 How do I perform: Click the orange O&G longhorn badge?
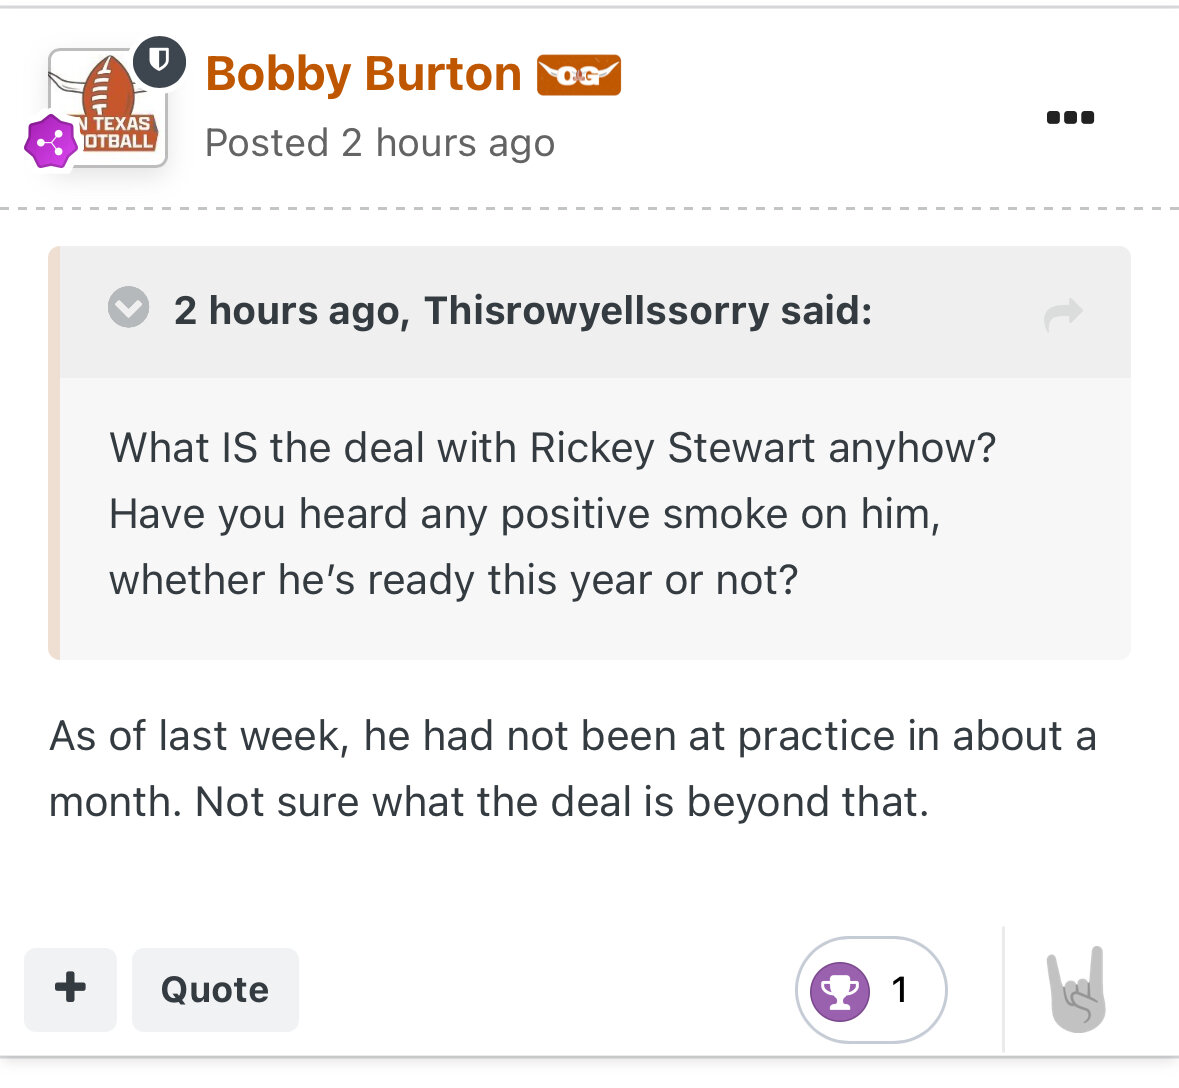click(579, 76)
